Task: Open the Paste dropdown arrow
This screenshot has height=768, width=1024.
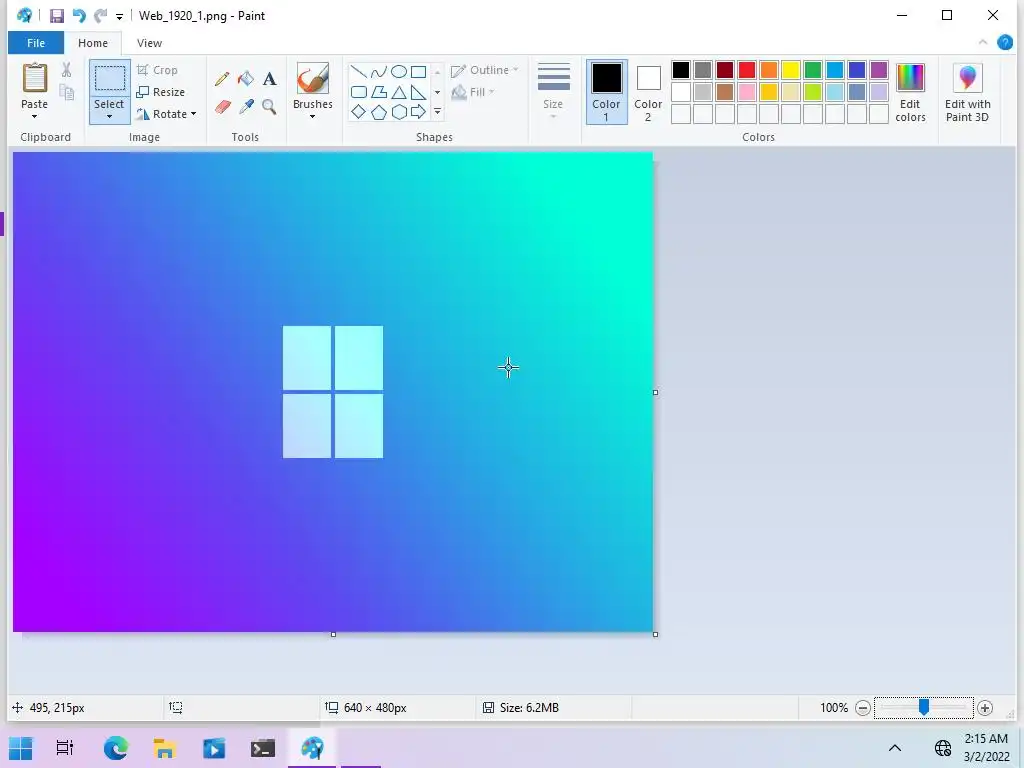Action: coord(35,117)
